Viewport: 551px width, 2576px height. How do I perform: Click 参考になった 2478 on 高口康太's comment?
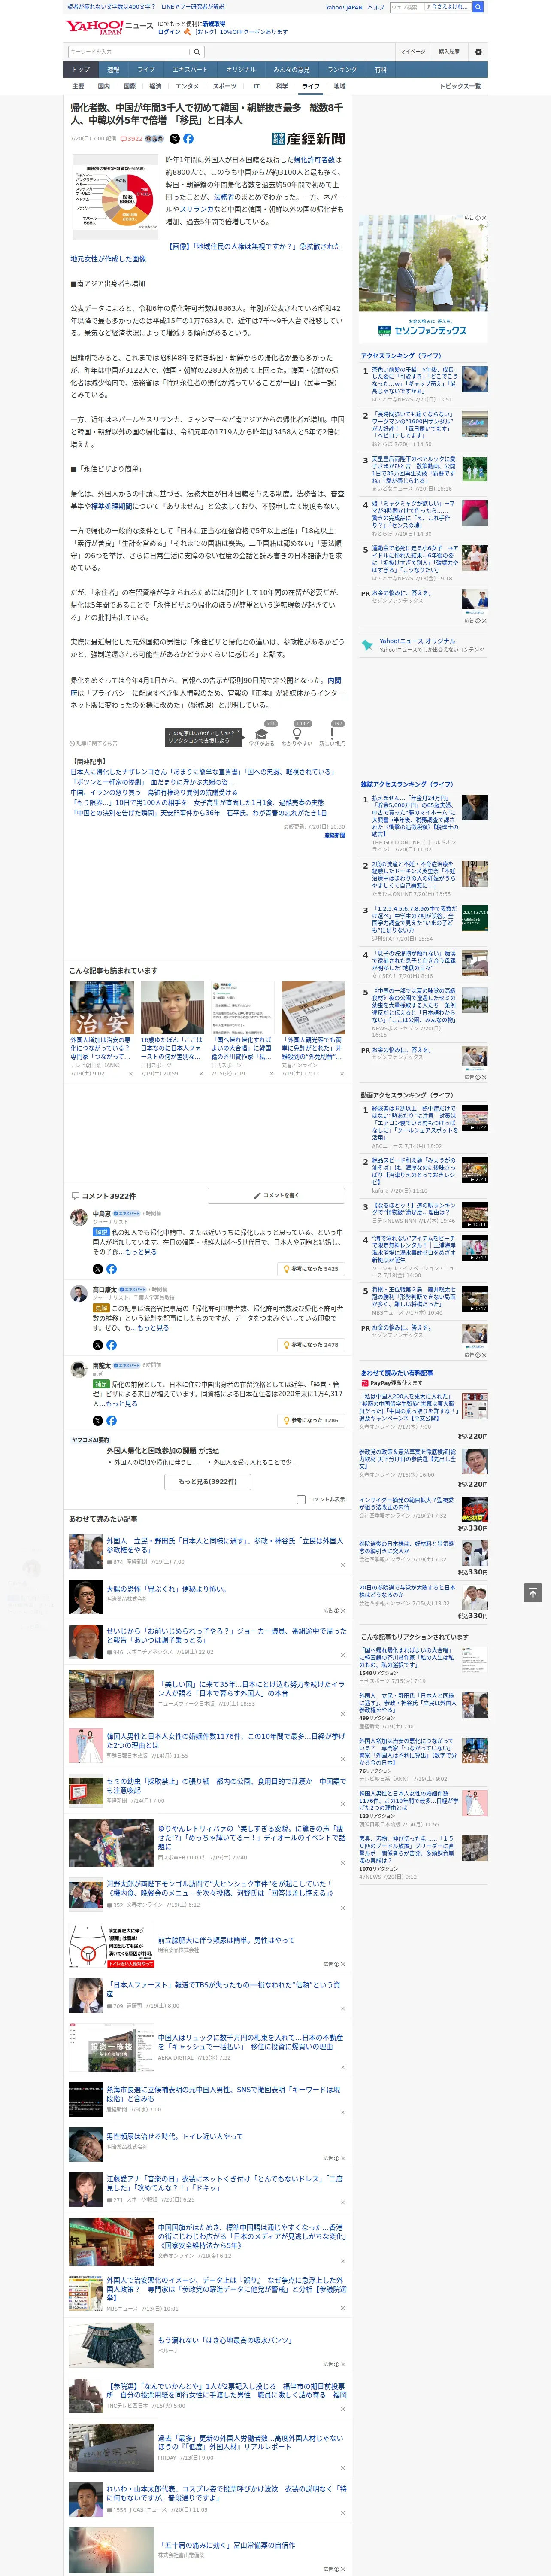(x=311, y=1345)
